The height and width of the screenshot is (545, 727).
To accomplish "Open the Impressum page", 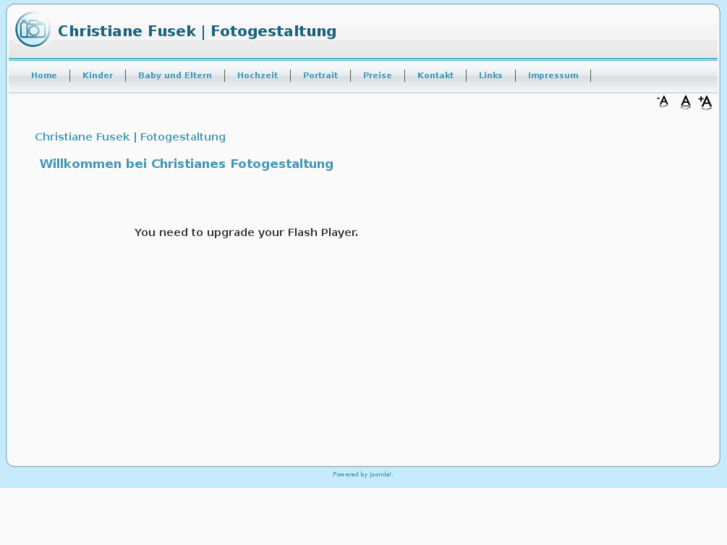I will [x=553, y=75].
